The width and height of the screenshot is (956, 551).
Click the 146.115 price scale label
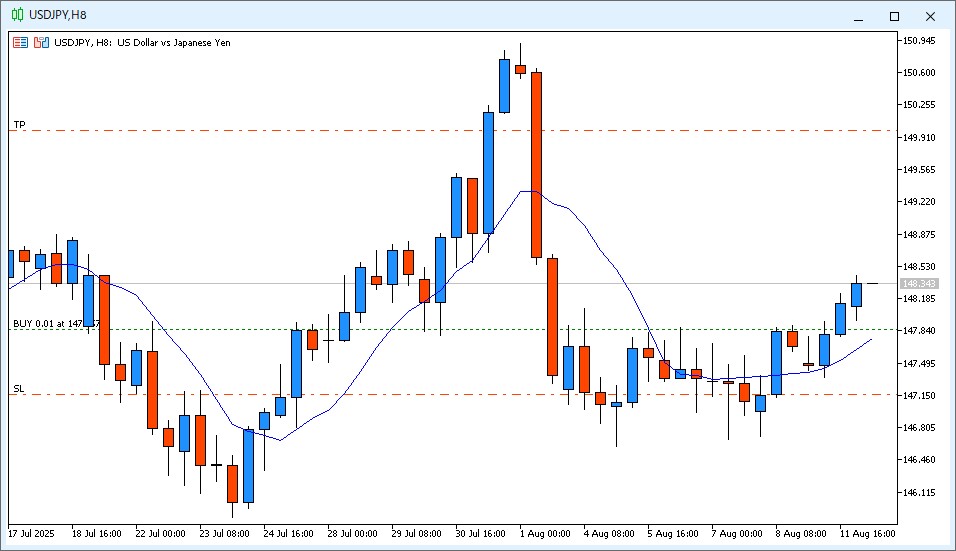point(919,492)
